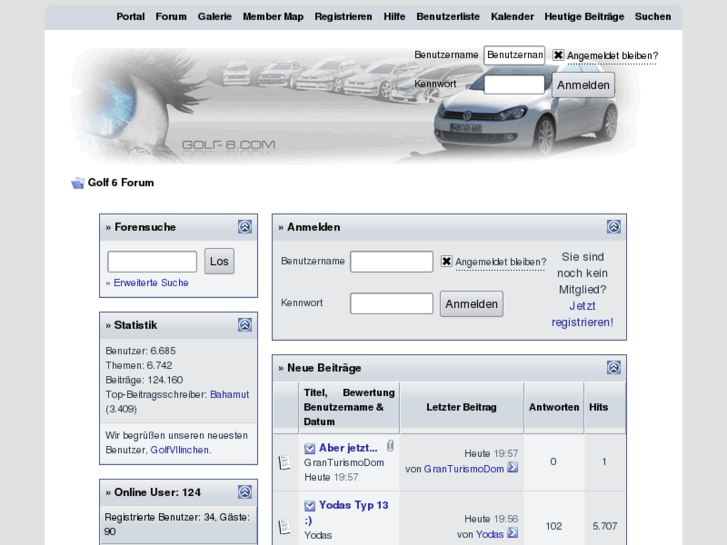
Task: Open GranTurismoDom last poster link
Action: [464, 469]
